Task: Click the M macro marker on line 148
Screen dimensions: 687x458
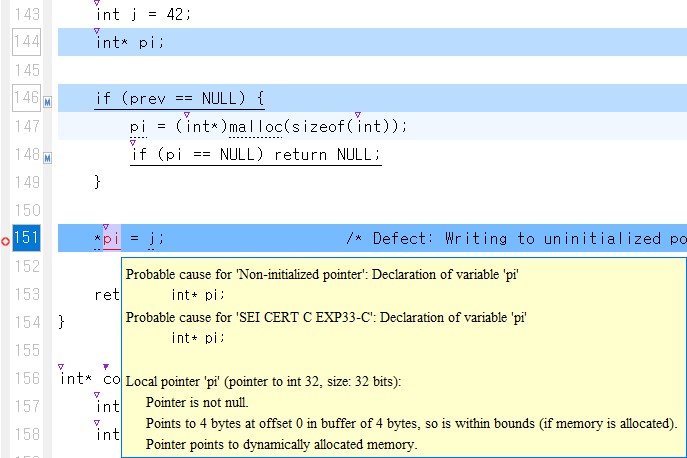Action: point(47,157)
